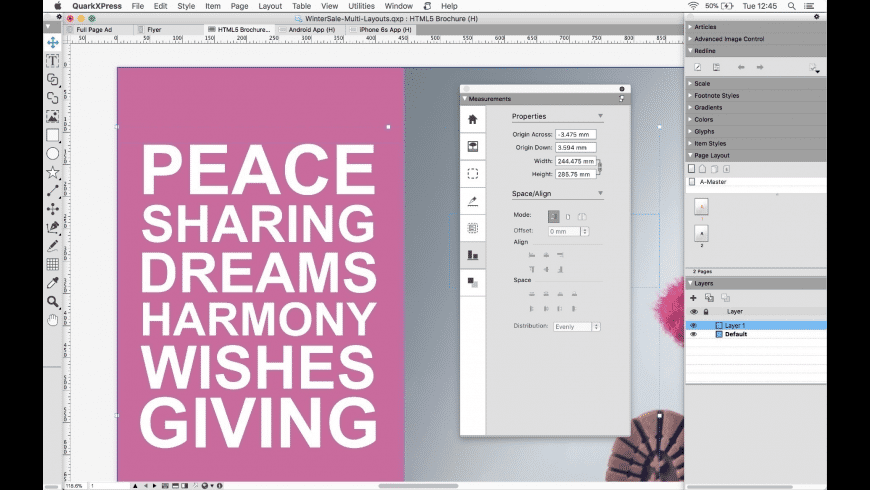870x490 pixels.
Task: Select the Table tool
Action: click(53, 264)
